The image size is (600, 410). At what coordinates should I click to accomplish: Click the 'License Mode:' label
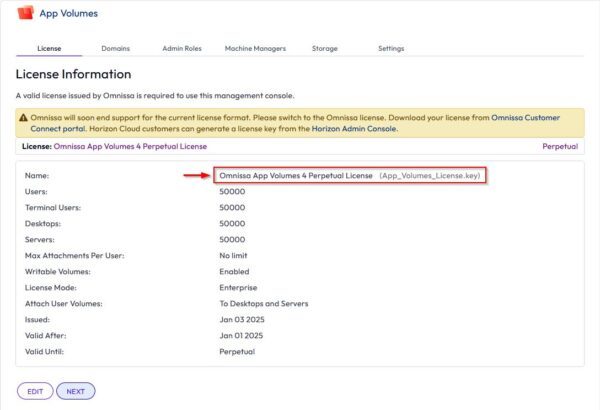coord(51,288)
